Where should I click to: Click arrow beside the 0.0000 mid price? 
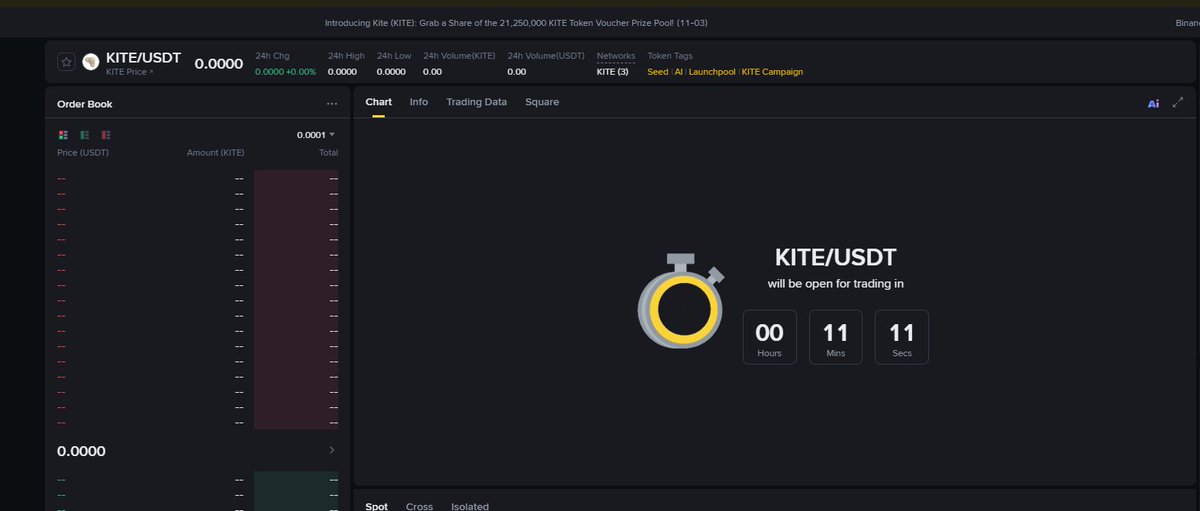point(332,451)
